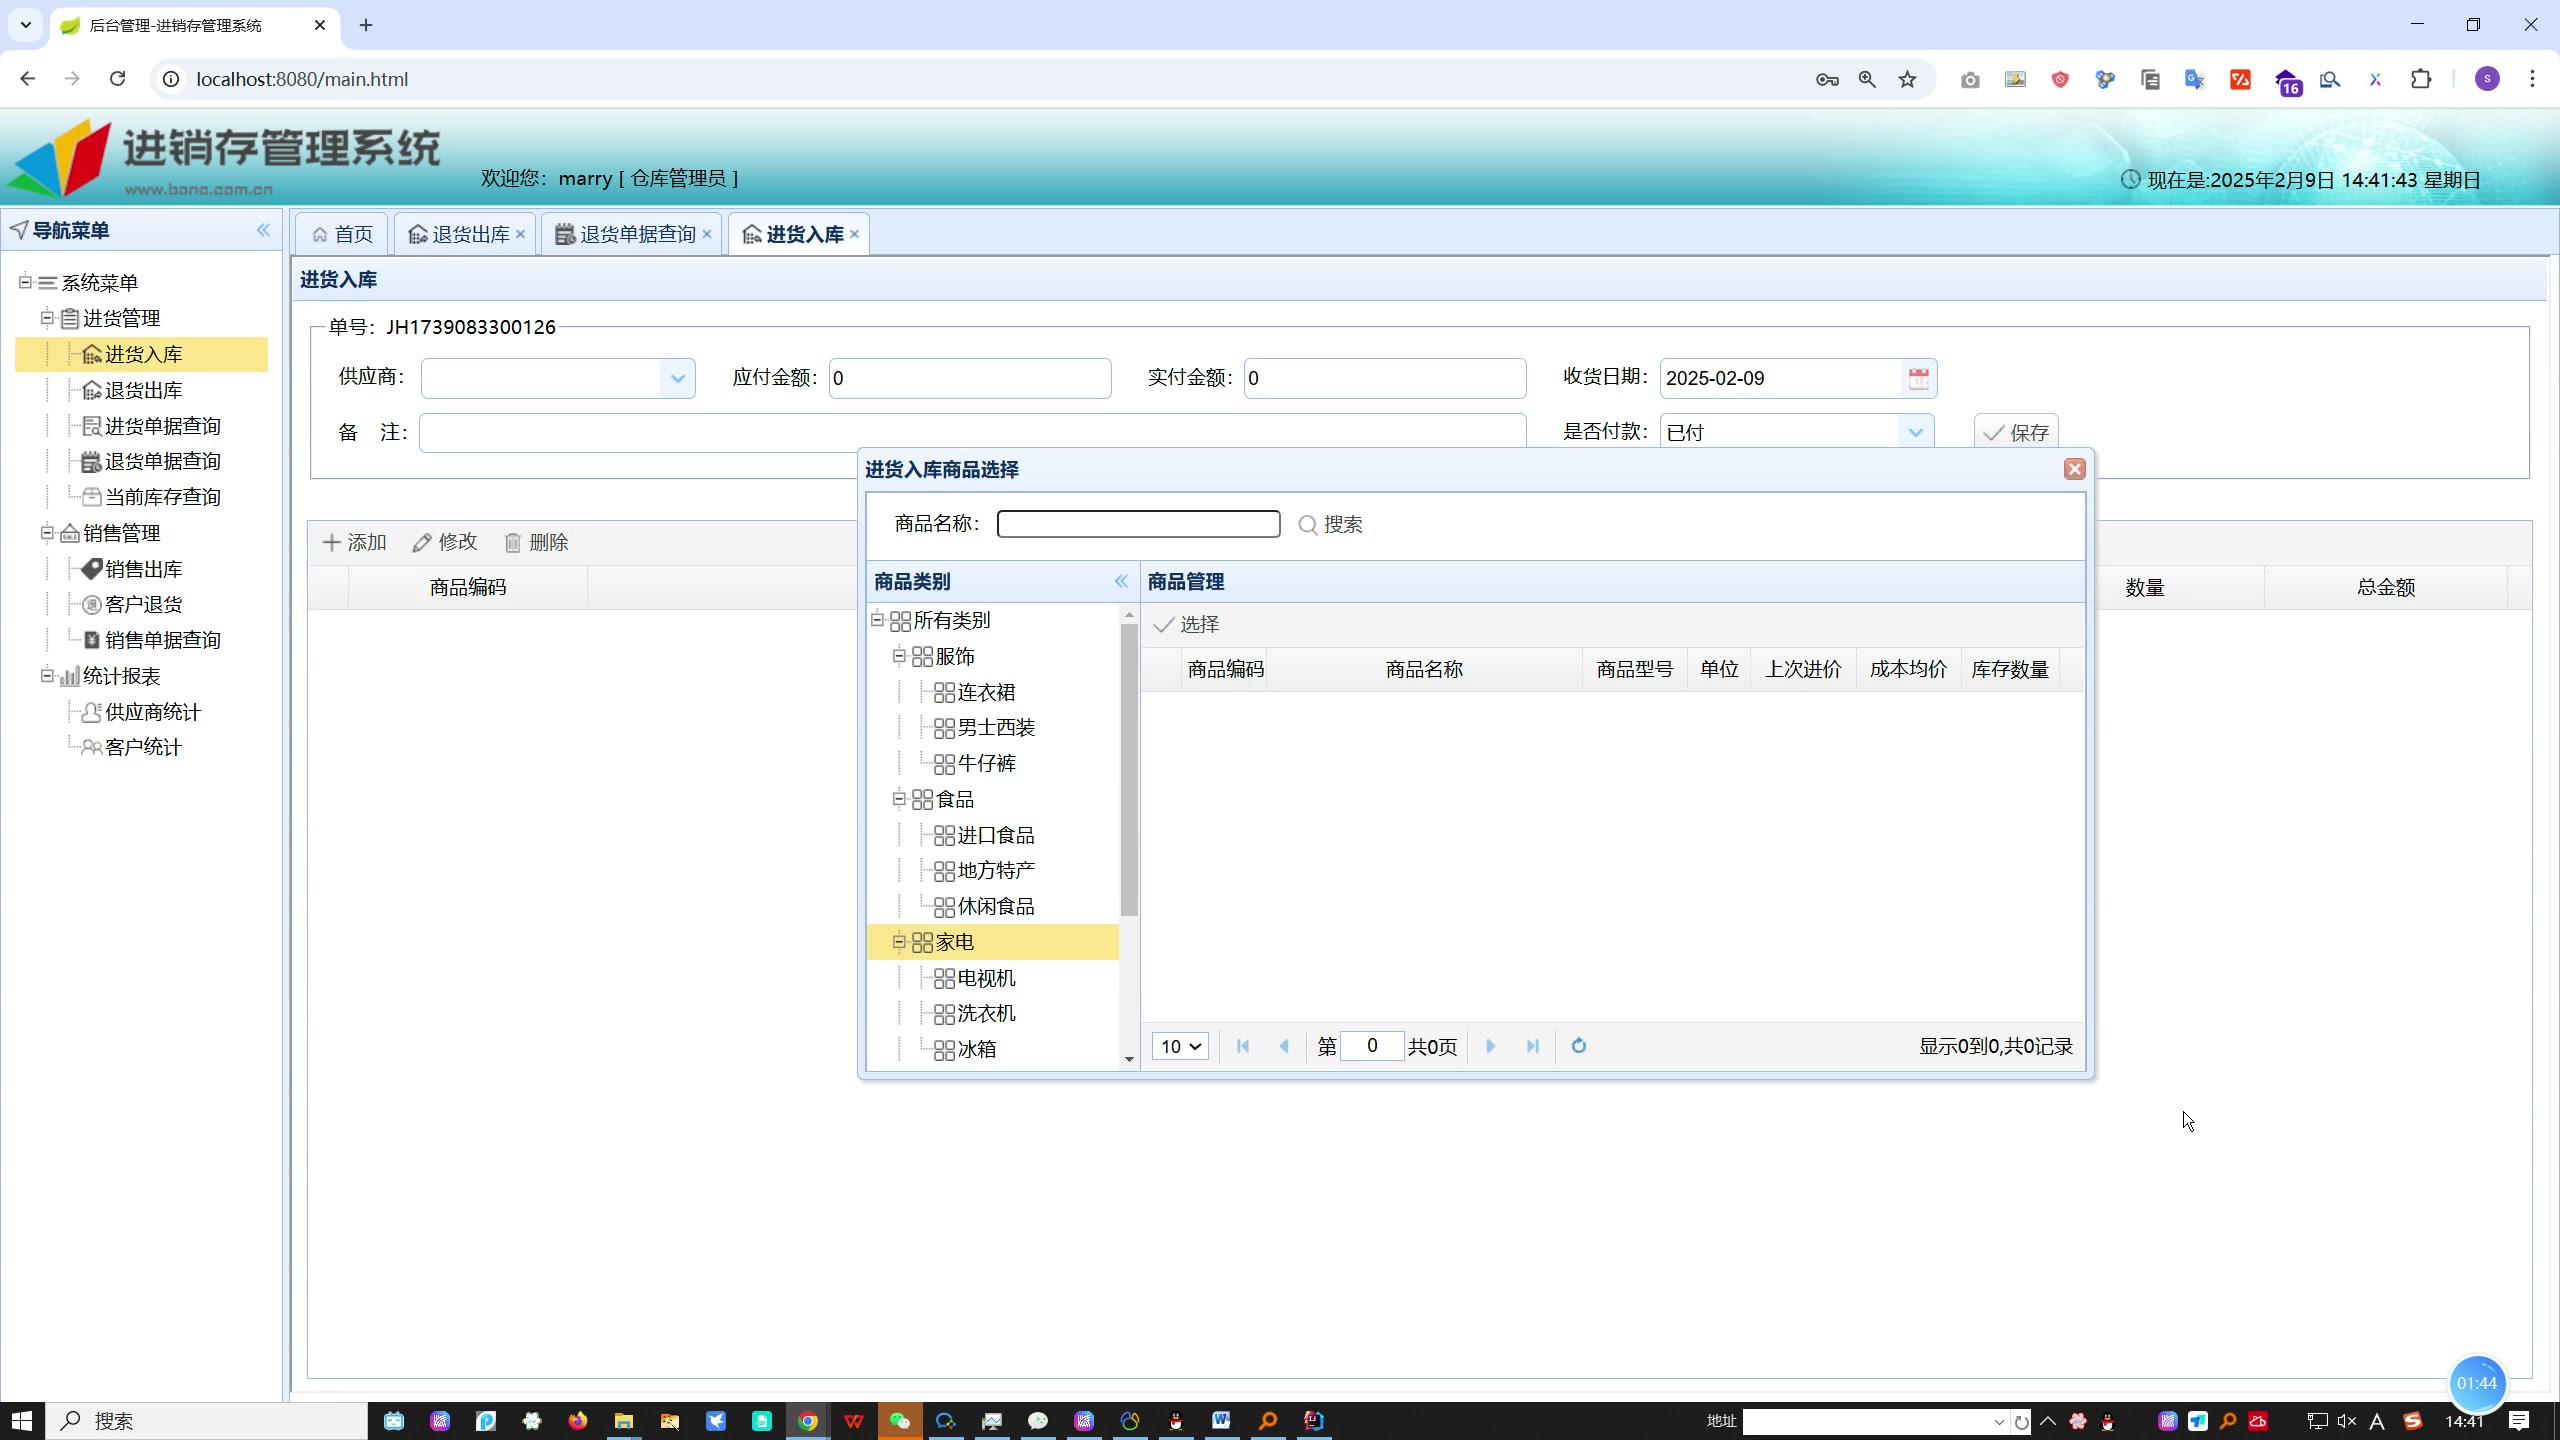Viewport: 2560px width, 1440px height.
Task: Select 地方特产 category
Action: pos(996,871)
